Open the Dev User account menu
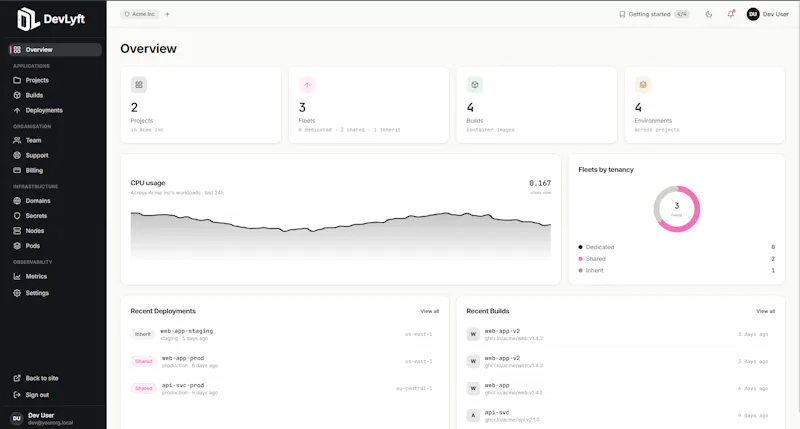Screen dimensions: 800x429 click(x=768, y=14)
